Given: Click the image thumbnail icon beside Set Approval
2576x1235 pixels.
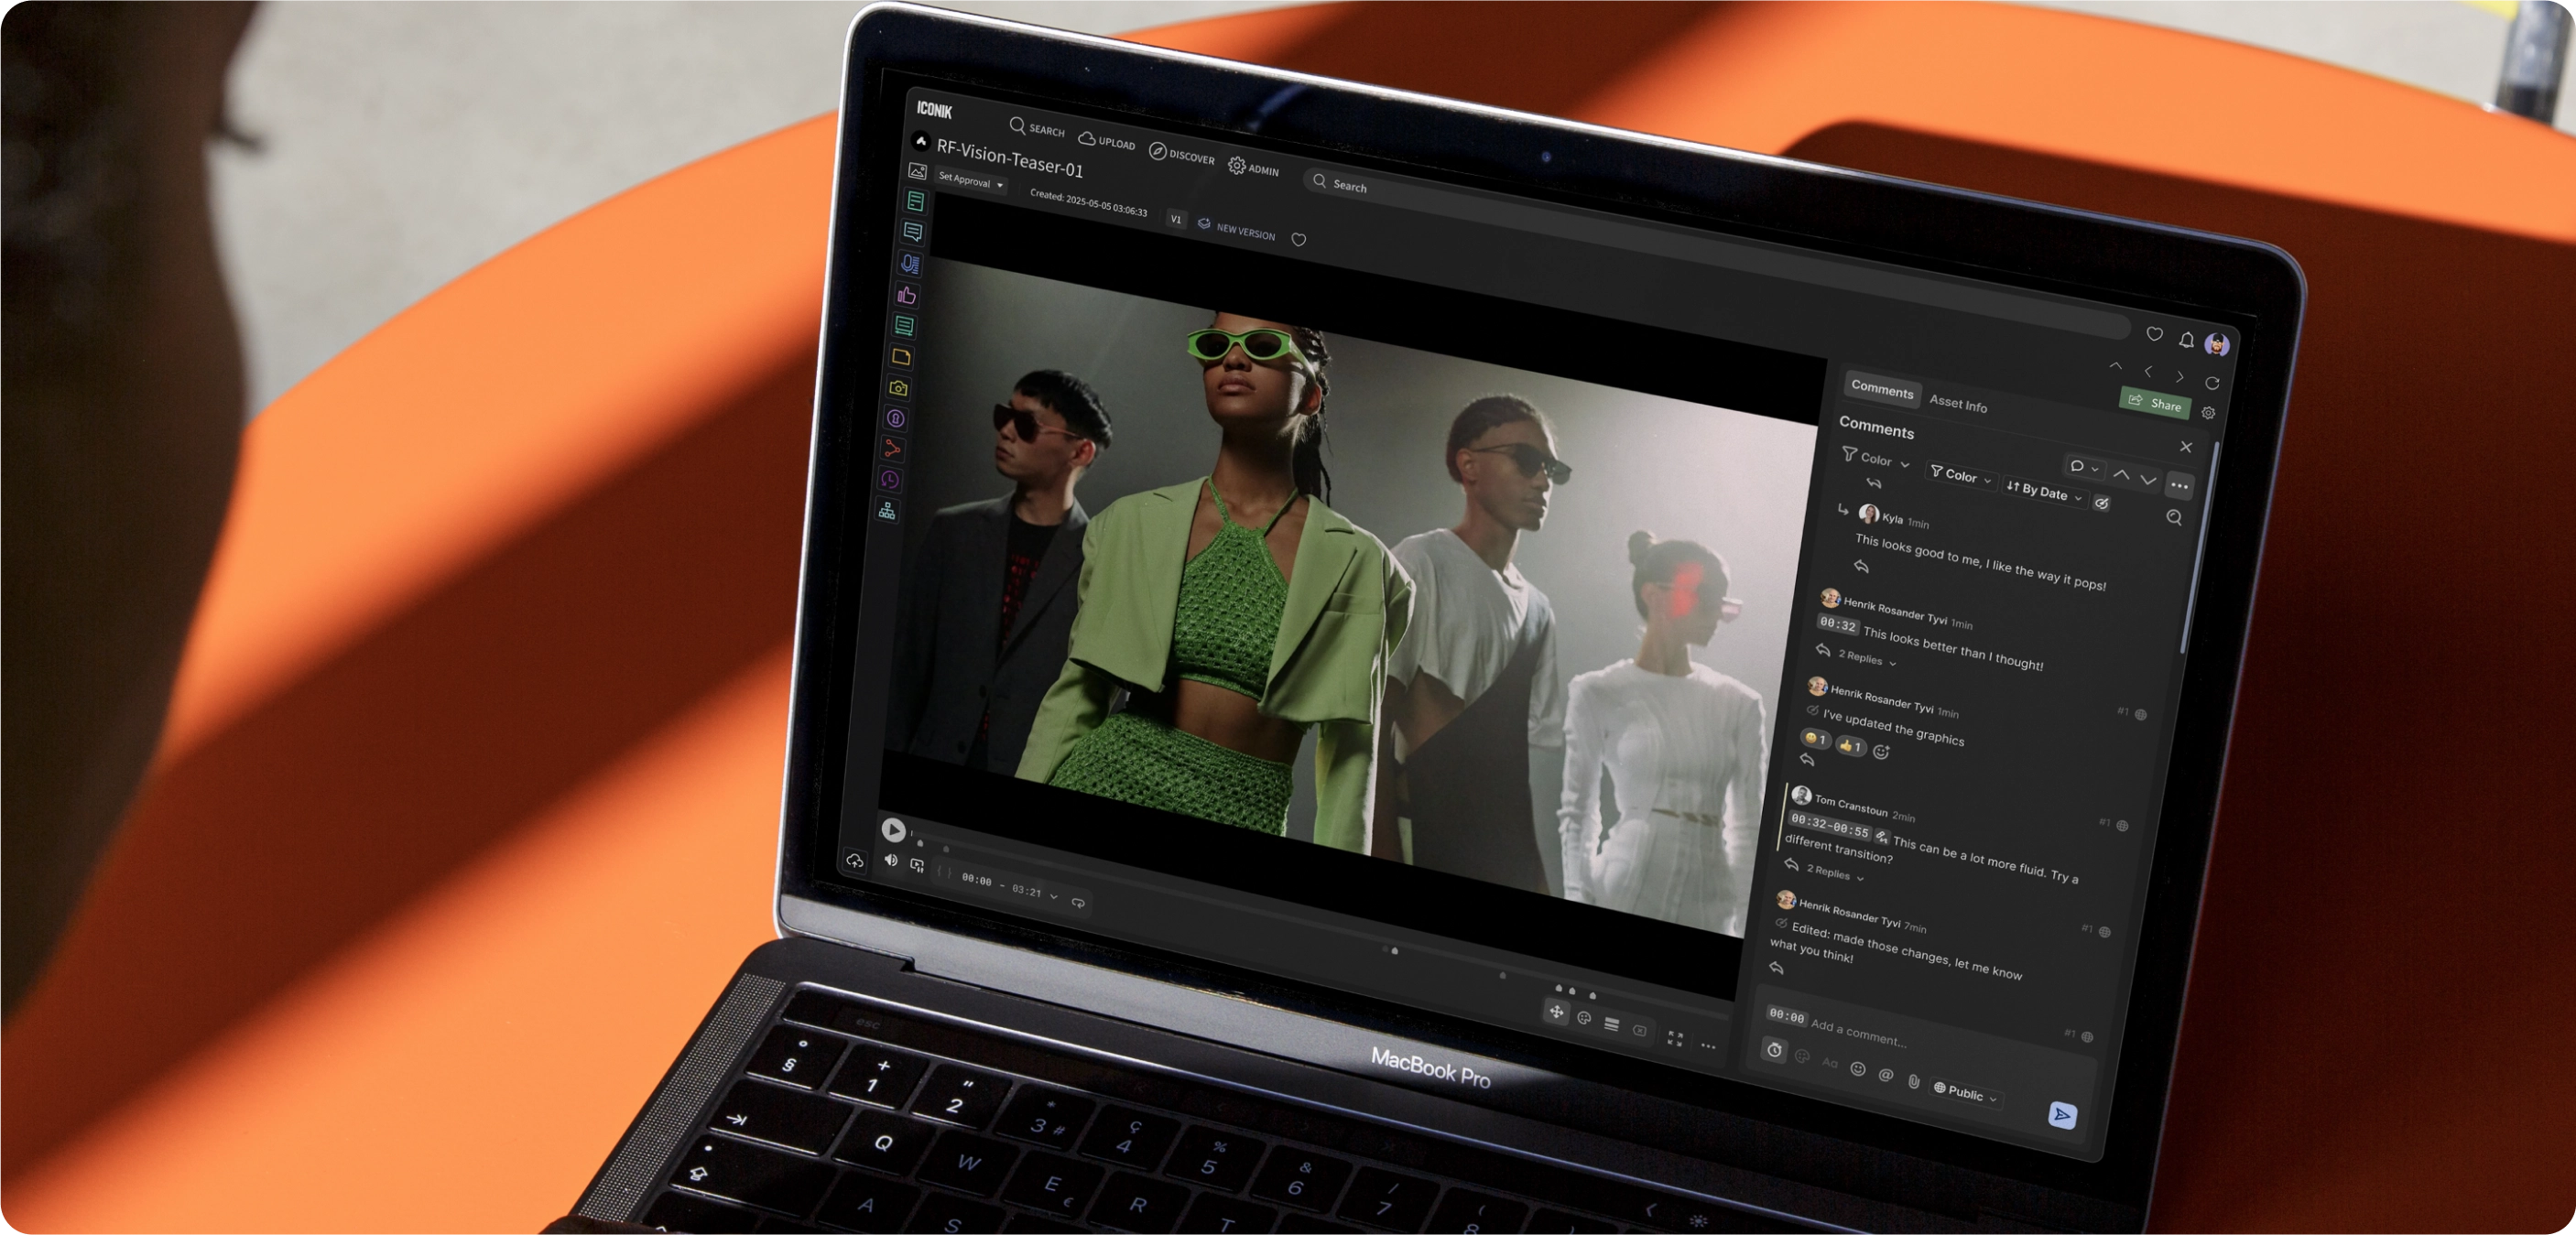Looking at the screenshot, I should 917,171.
